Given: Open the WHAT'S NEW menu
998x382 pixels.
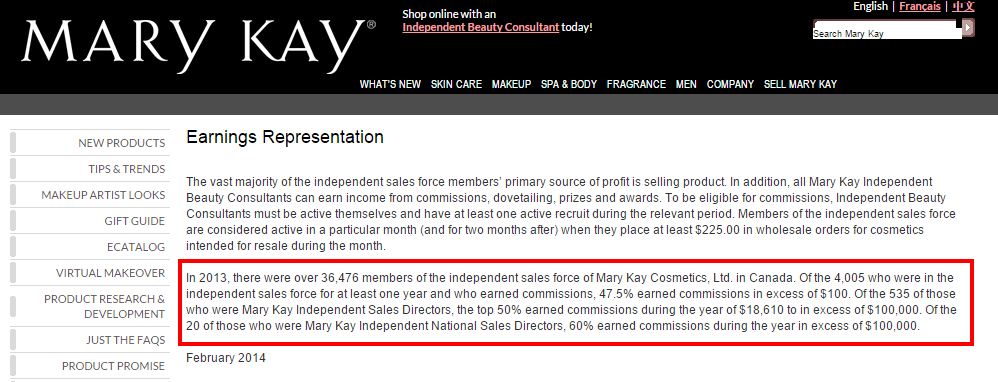Looking at the screenshot, I should tap(390, 84).
